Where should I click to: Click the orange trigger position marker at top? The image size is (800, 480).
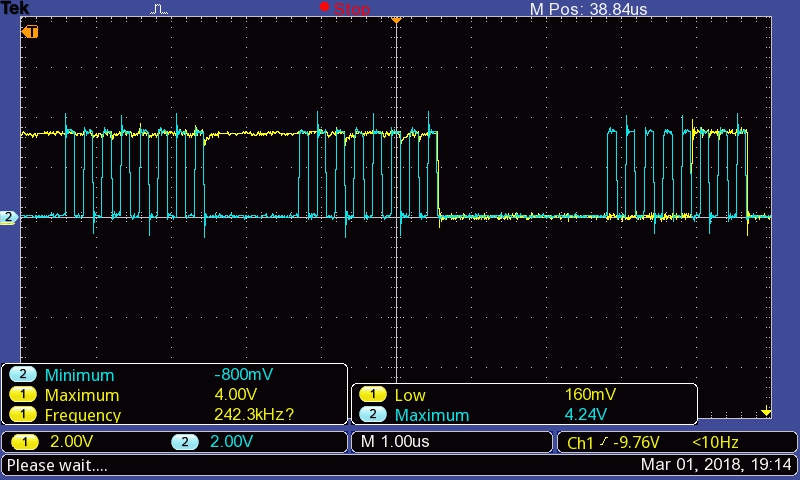tap(396, 20)
